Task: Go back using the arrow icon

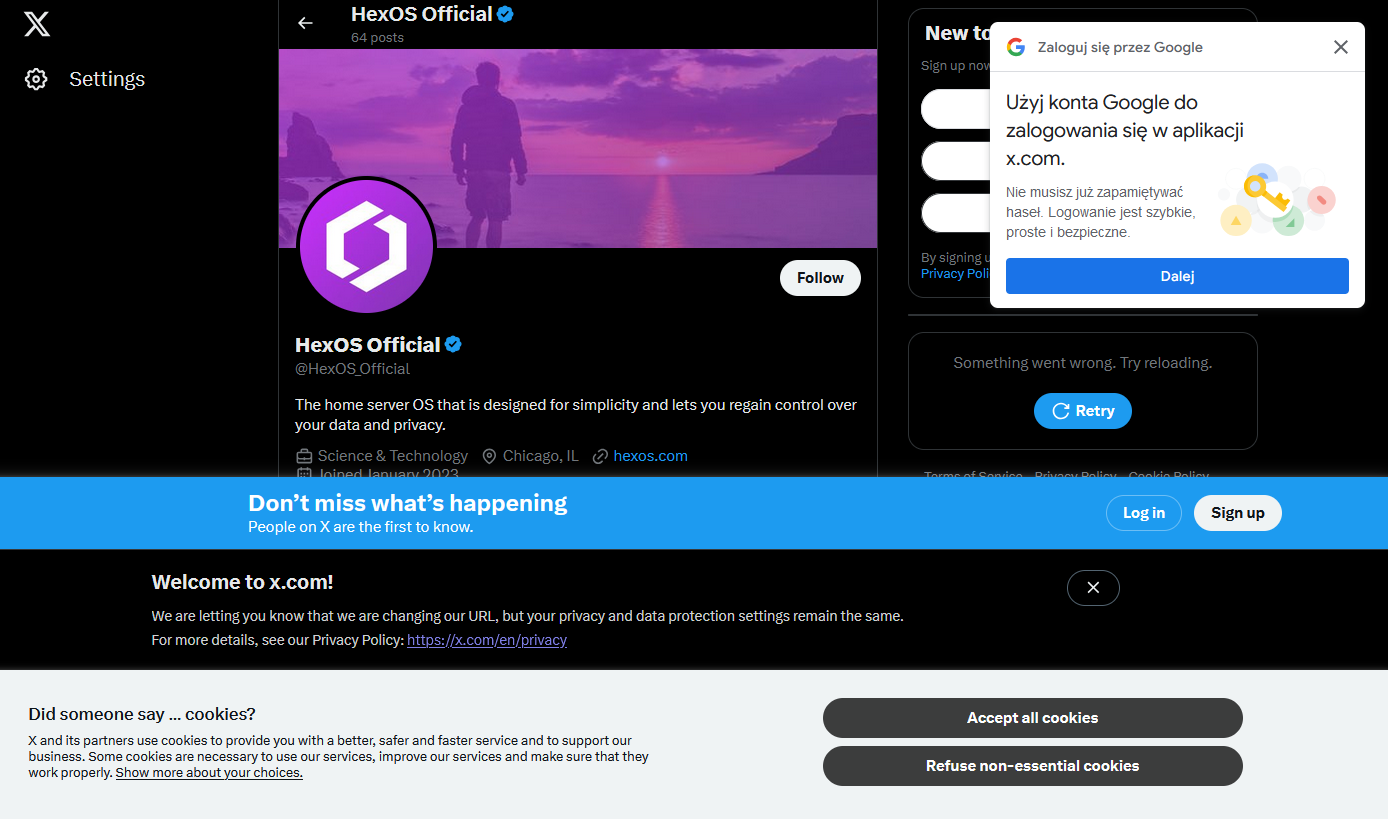Action: tap(305, 23)
